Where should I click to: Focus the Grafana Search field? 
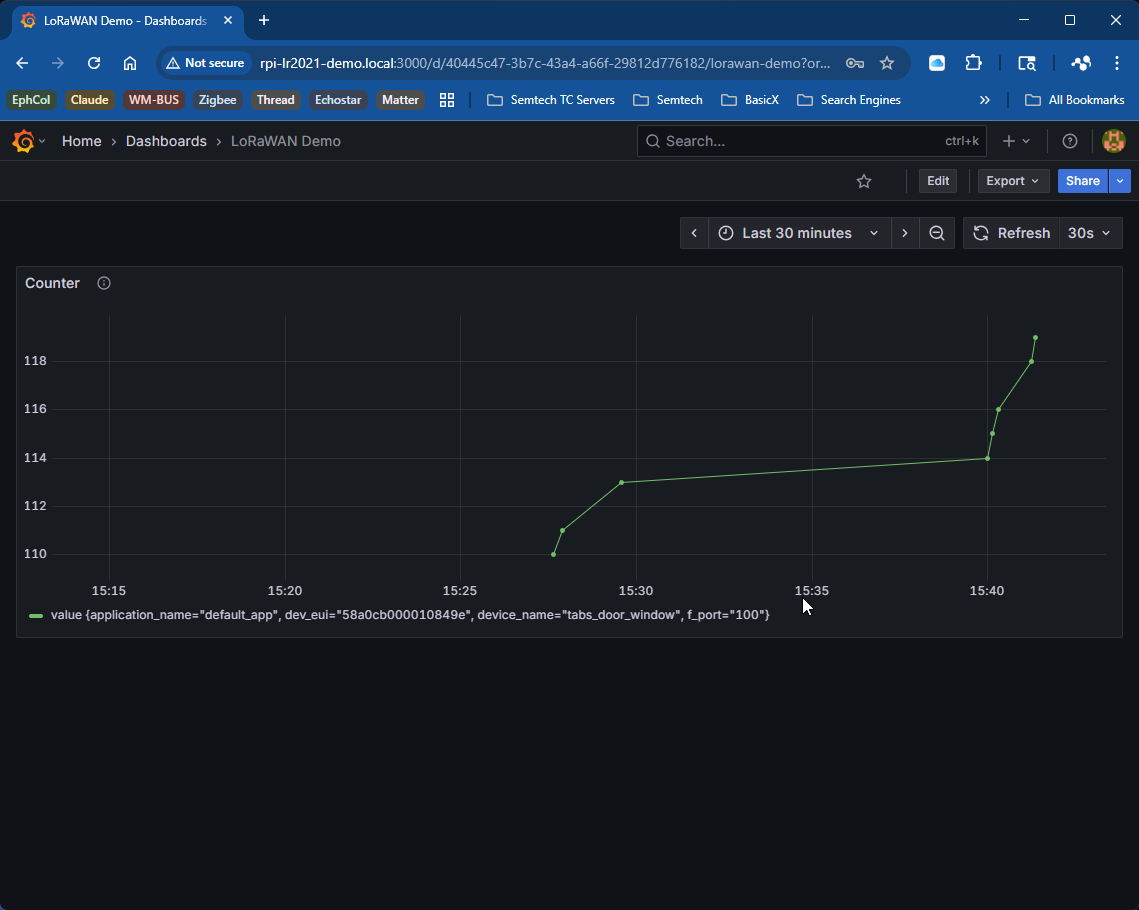tap(811, 141)
